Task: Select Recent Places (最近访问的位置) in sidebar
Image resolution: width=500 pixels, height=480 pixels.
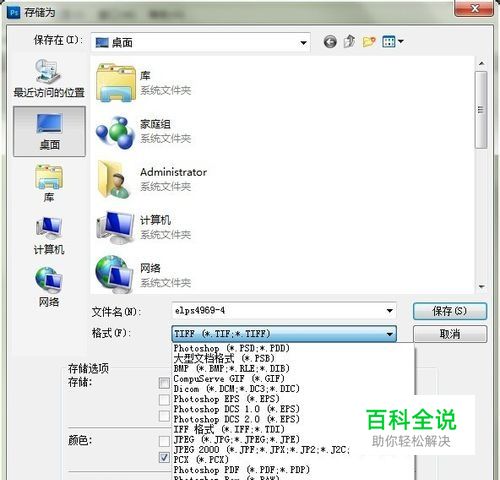Action: 49,79
